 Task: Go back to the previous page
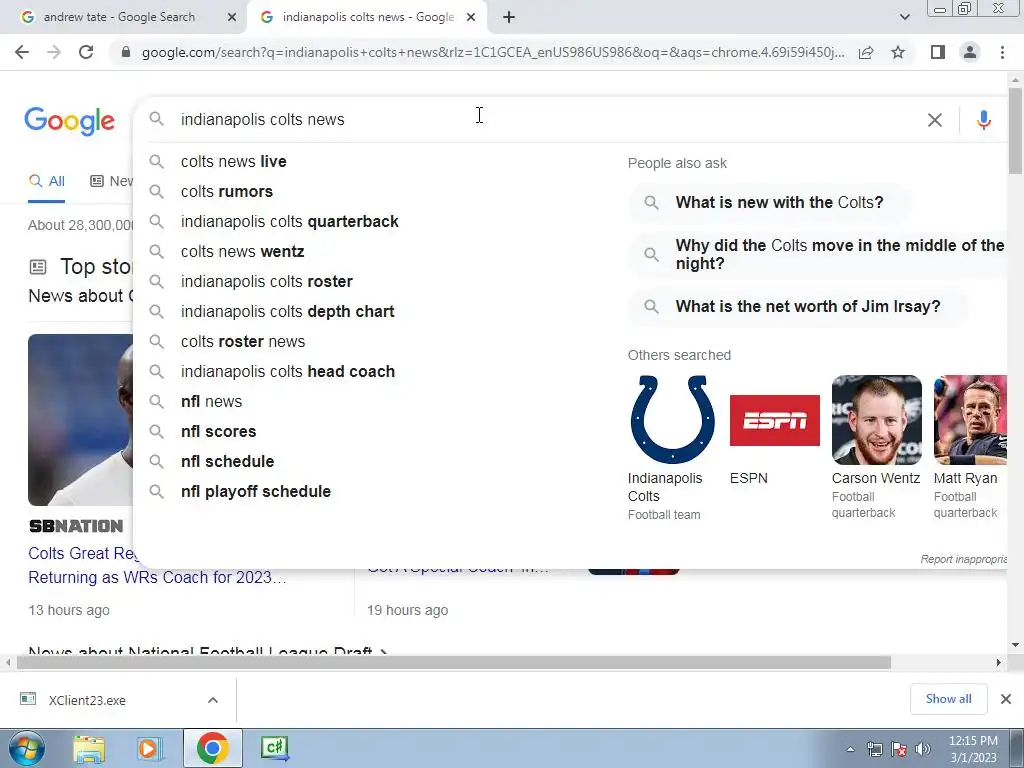(x=22, y=52)
